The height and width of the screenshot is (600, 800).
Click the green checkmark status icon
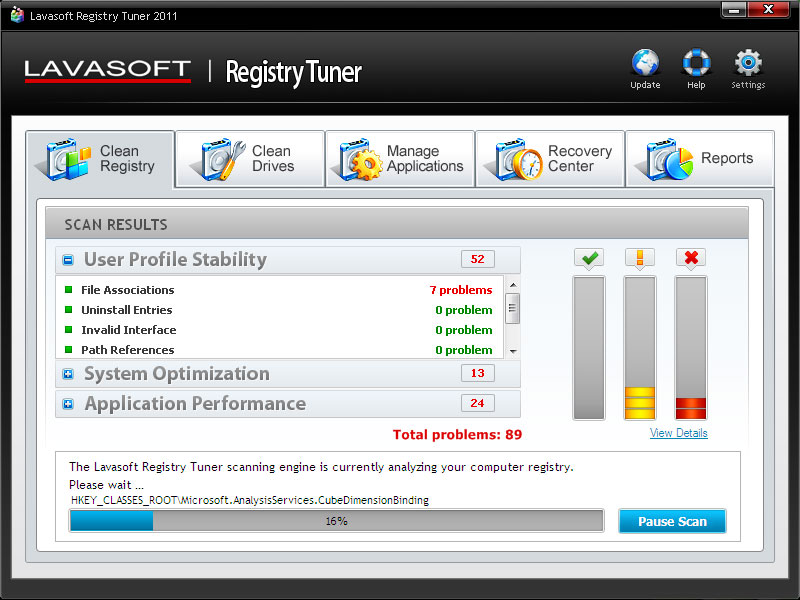pos(589,258)
